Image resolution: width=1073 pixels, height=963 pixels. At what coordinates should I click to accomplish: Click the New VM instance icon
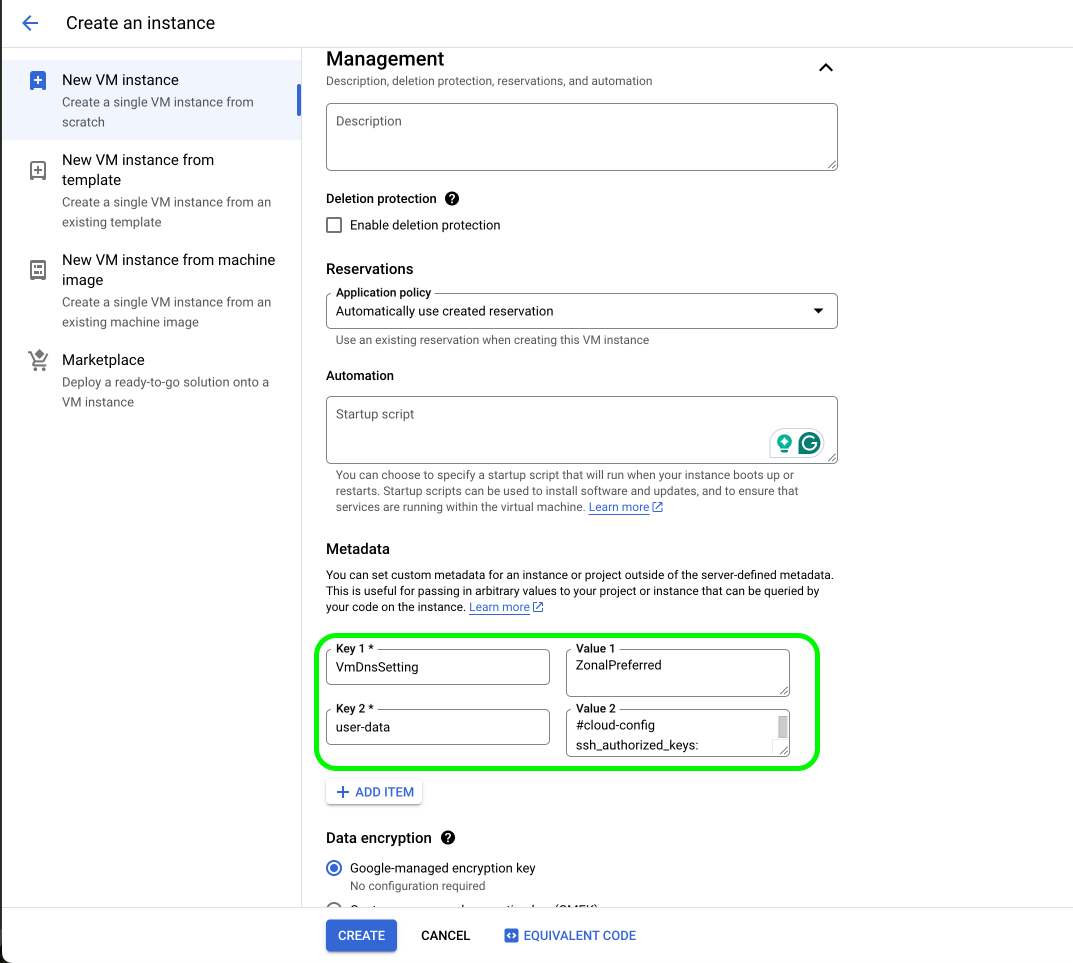tap(38, 81)
